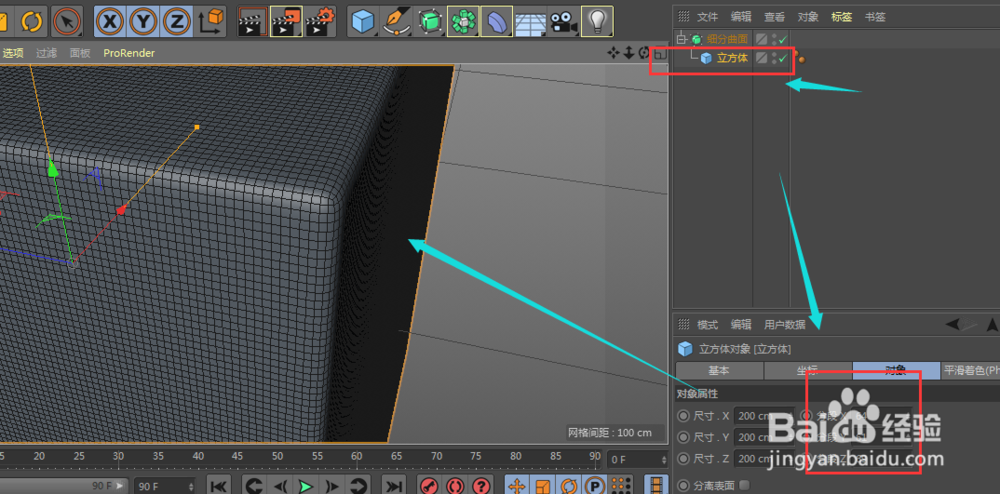Toggle the 尺寸 . X animation dot

tap(684, 416)
